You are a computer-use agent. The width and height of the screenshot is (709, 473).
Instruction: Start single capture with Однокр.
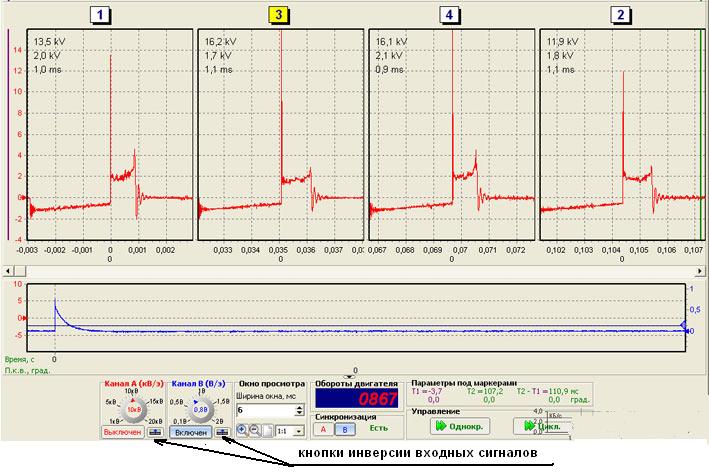pyautogui.click(x=459, y=426)
